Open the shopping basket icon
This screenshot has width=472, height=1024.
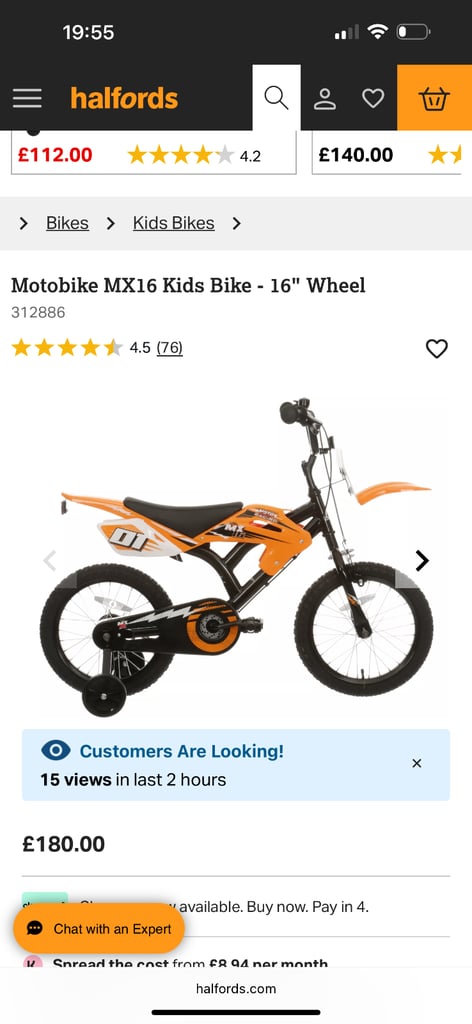pos(434,98)
